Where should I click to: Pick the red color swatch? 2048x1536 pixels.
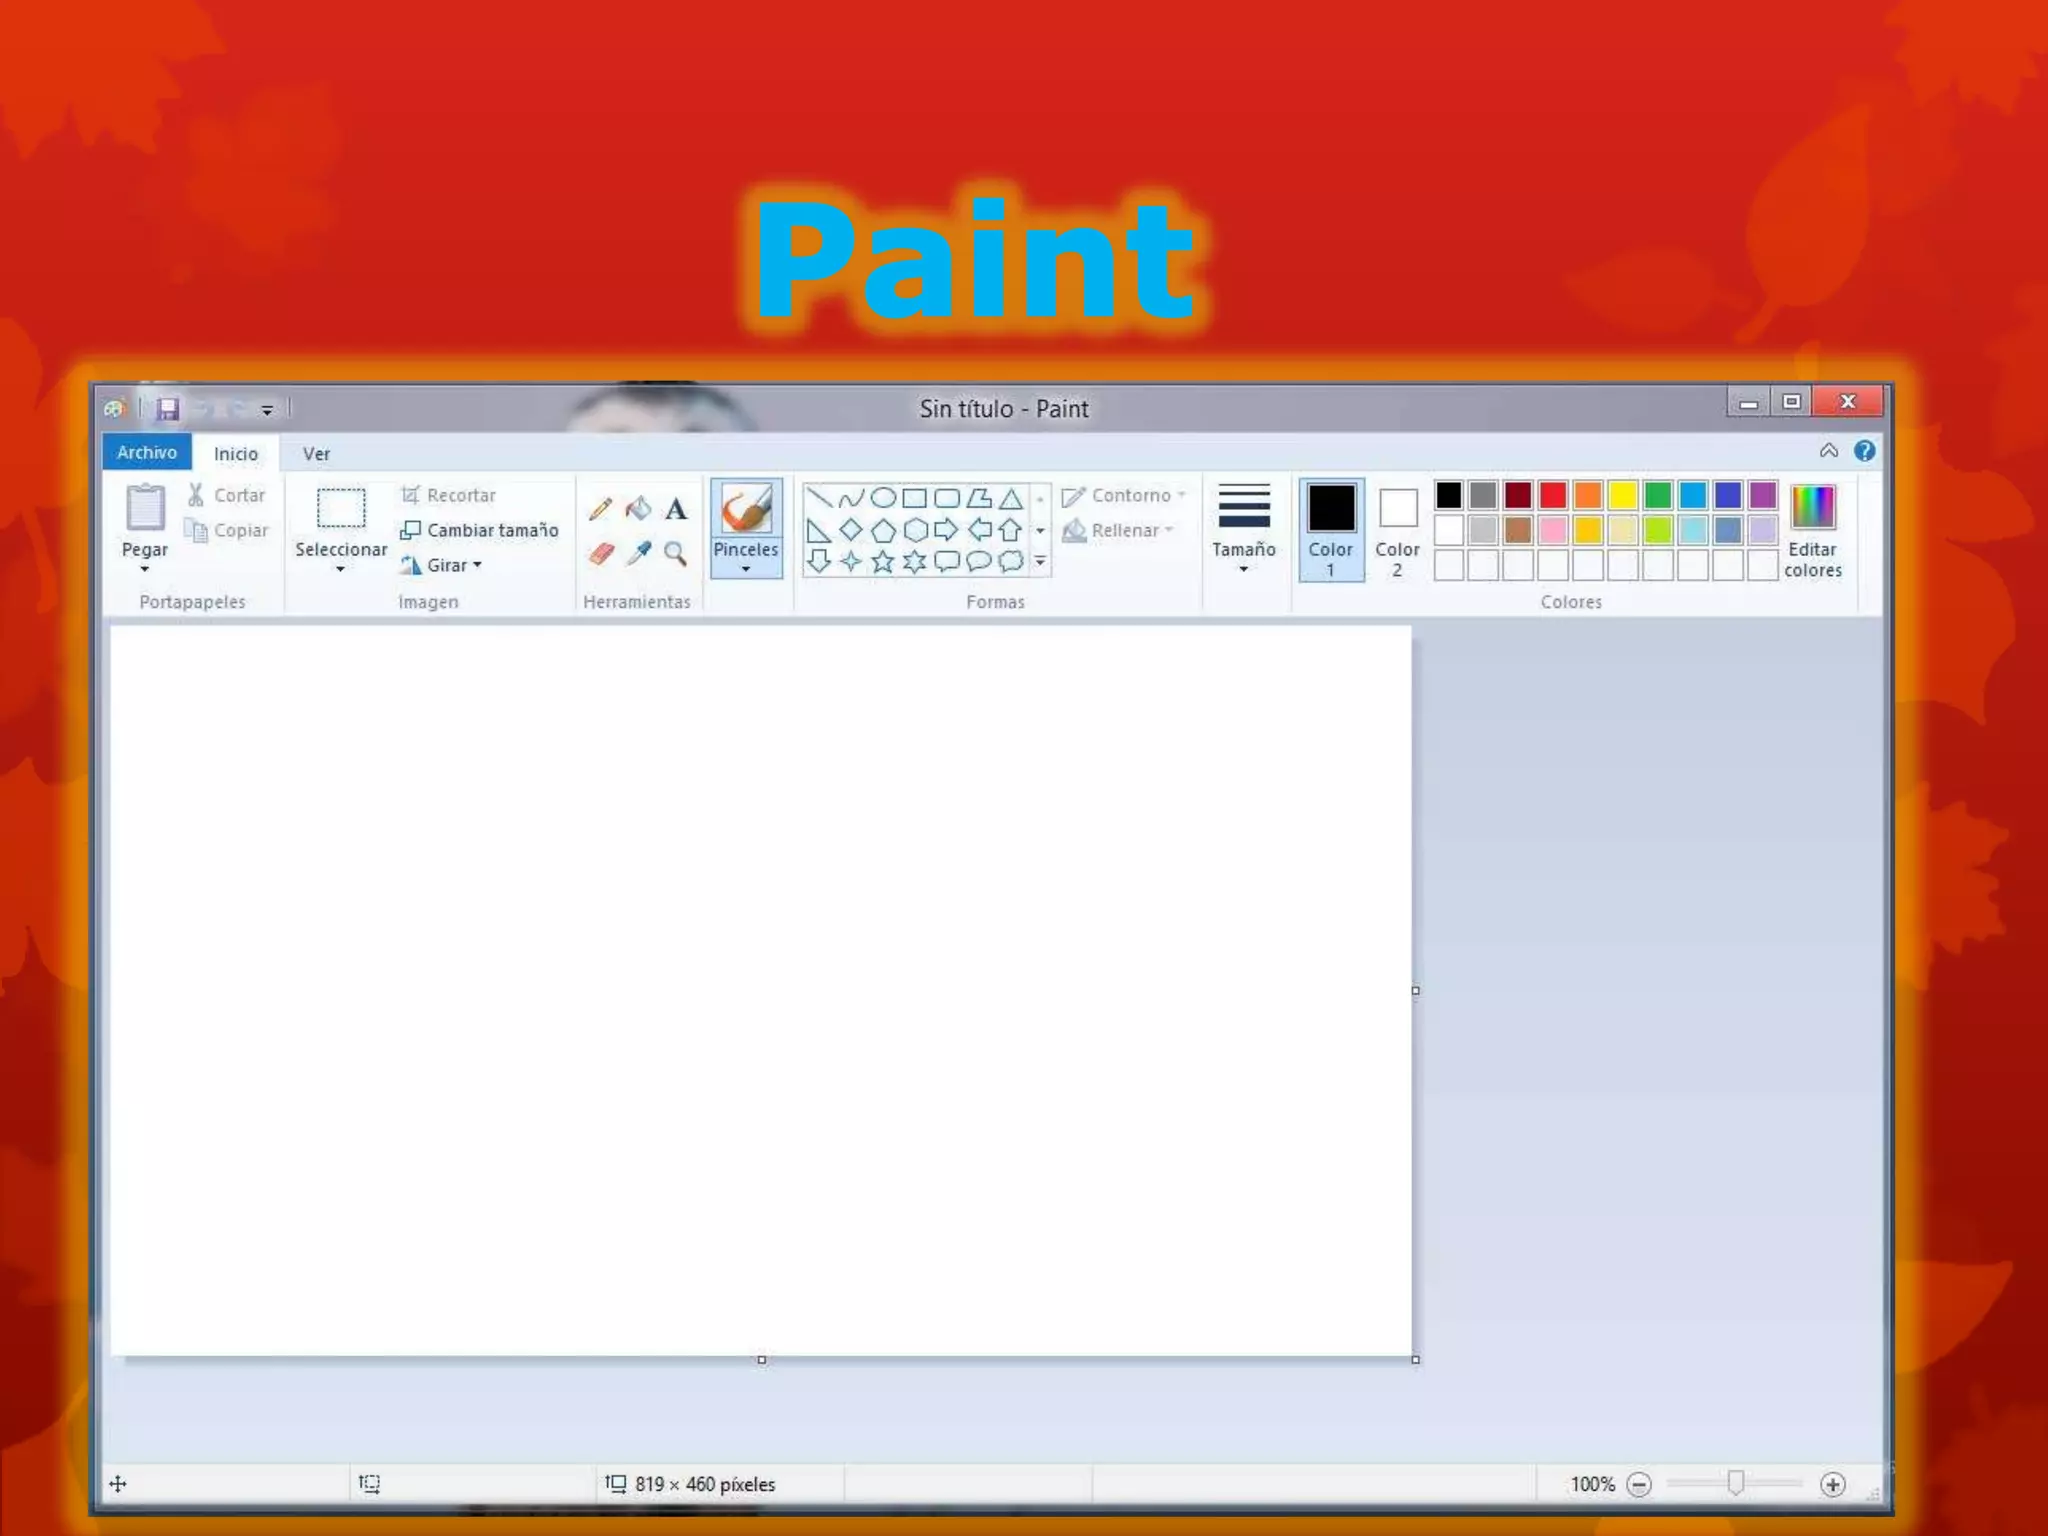1553,495
